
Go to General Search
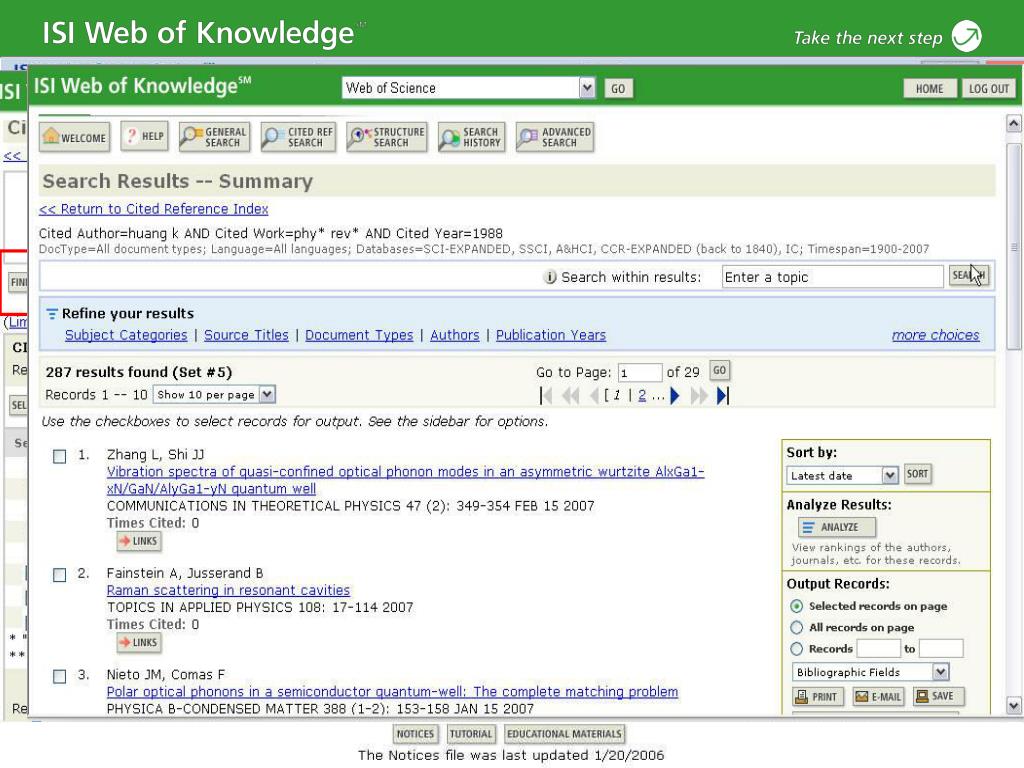click(214, 137)
